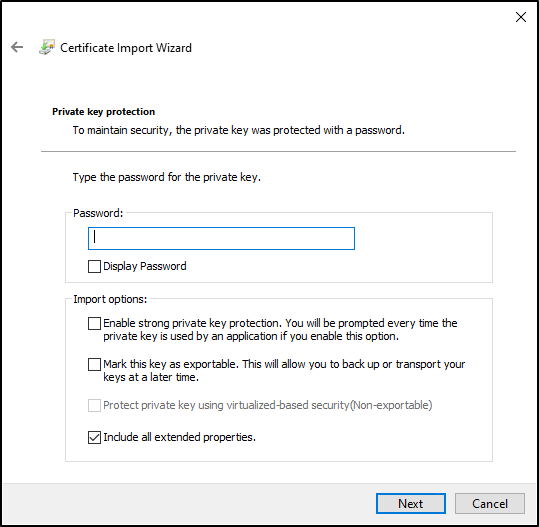Click the Certificate Import Wizard title text

pos(126,48)
